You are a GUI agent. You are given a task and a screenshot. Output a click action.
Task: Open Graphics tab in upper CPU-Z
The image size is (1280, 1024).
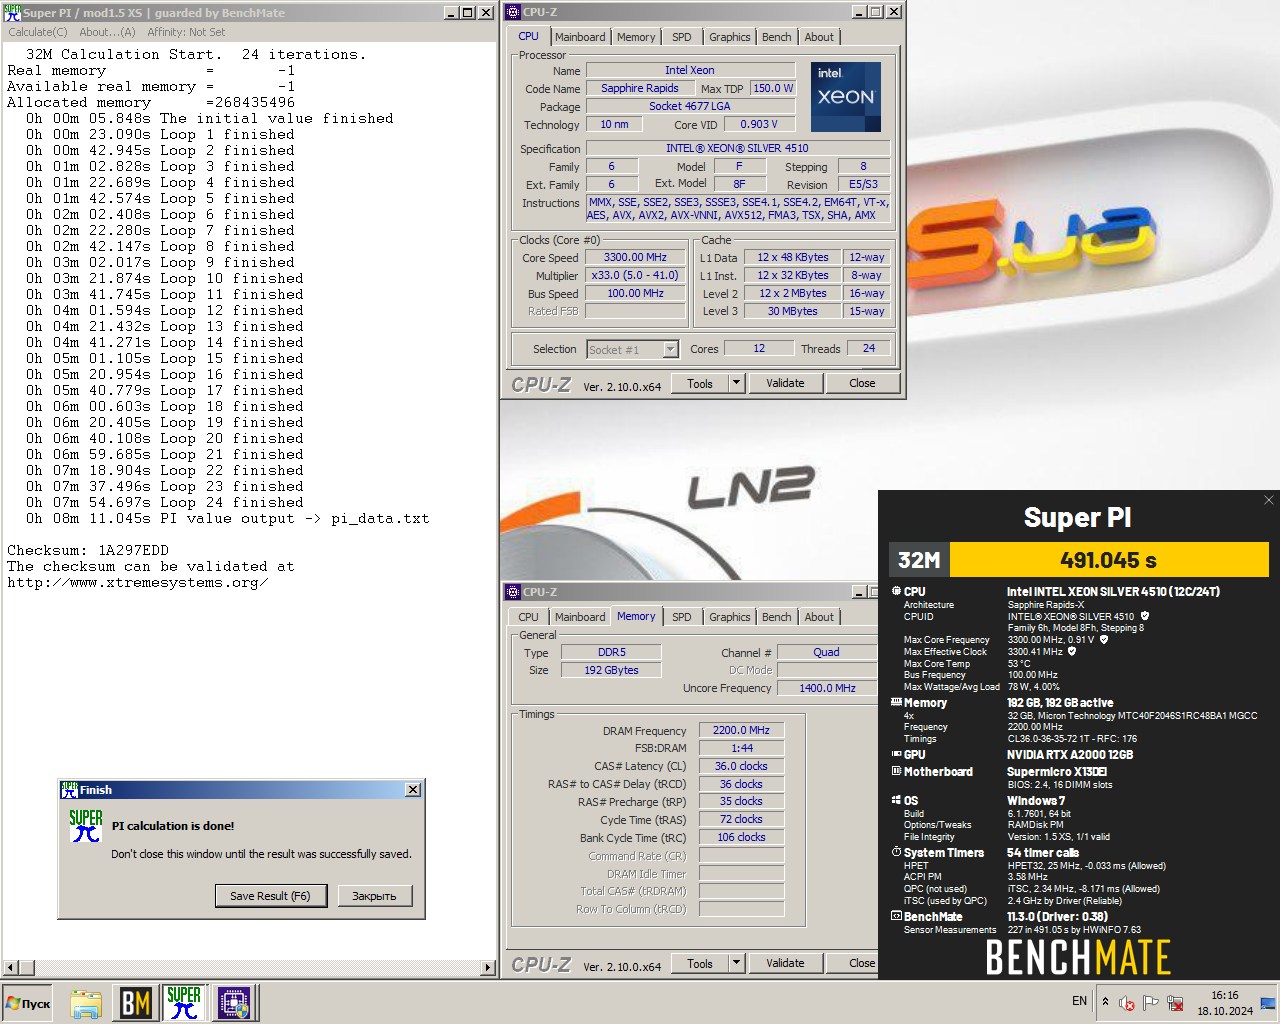pyautogui.click(x=730, y=37)
